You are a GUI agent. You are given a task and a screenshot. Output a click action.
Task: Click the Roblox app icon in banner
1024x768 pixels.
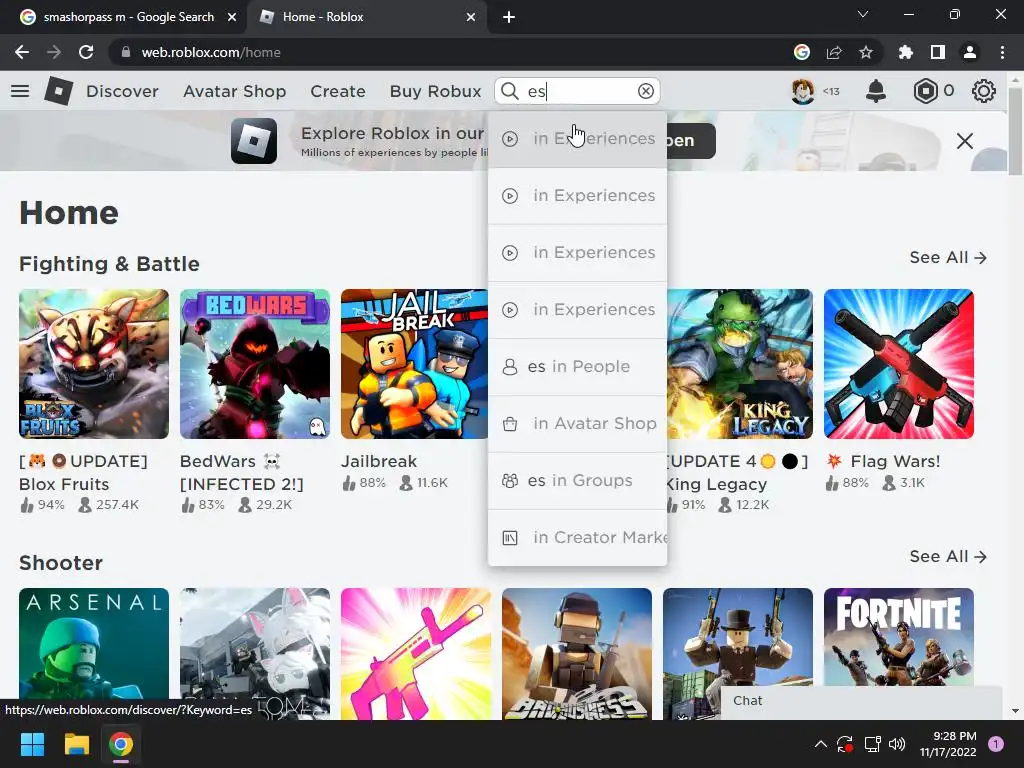(x=254, y=141)
